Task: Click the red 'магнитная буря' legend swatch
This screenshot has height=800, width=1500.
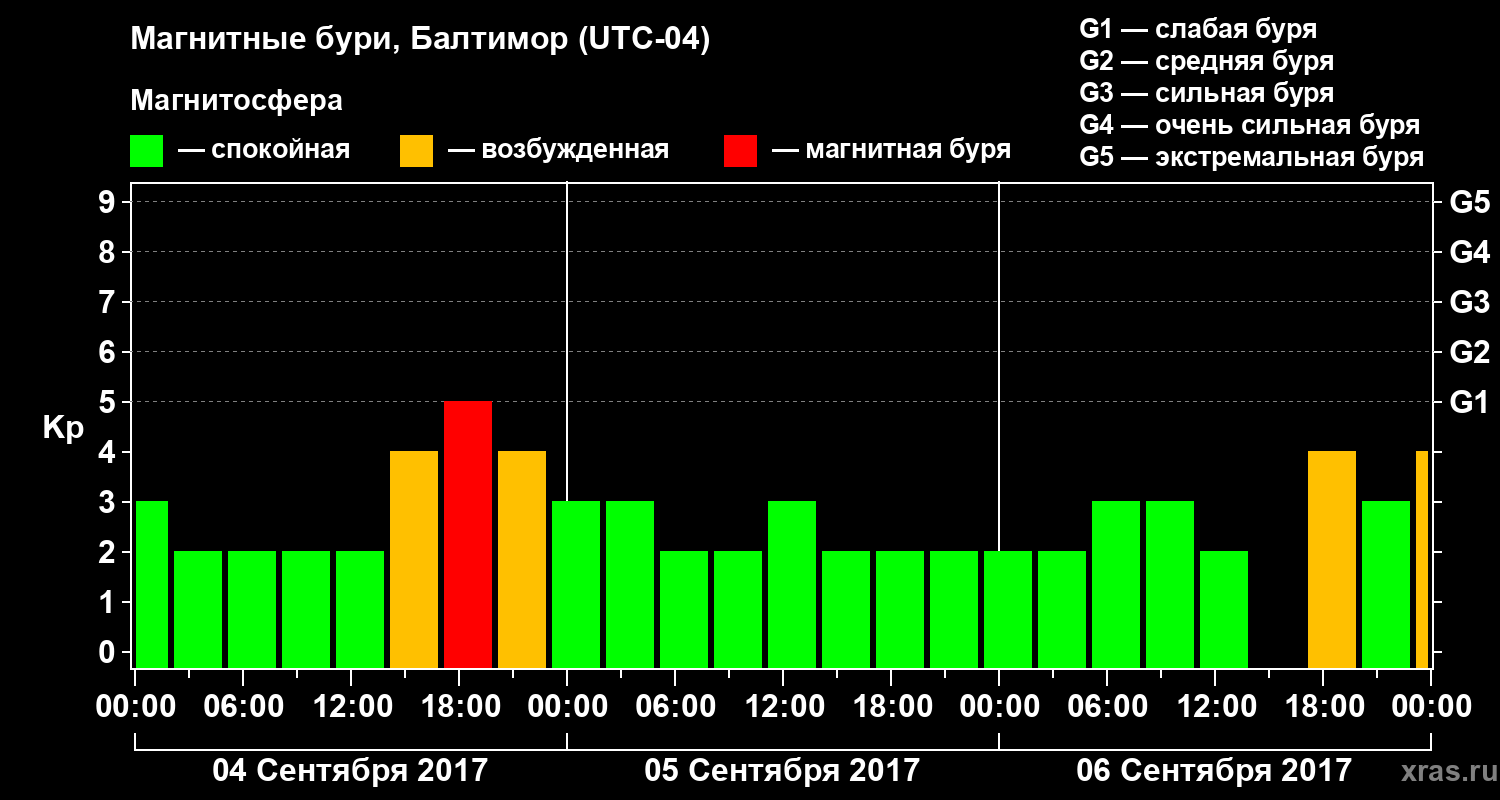Action: click(x=740, y=151)
